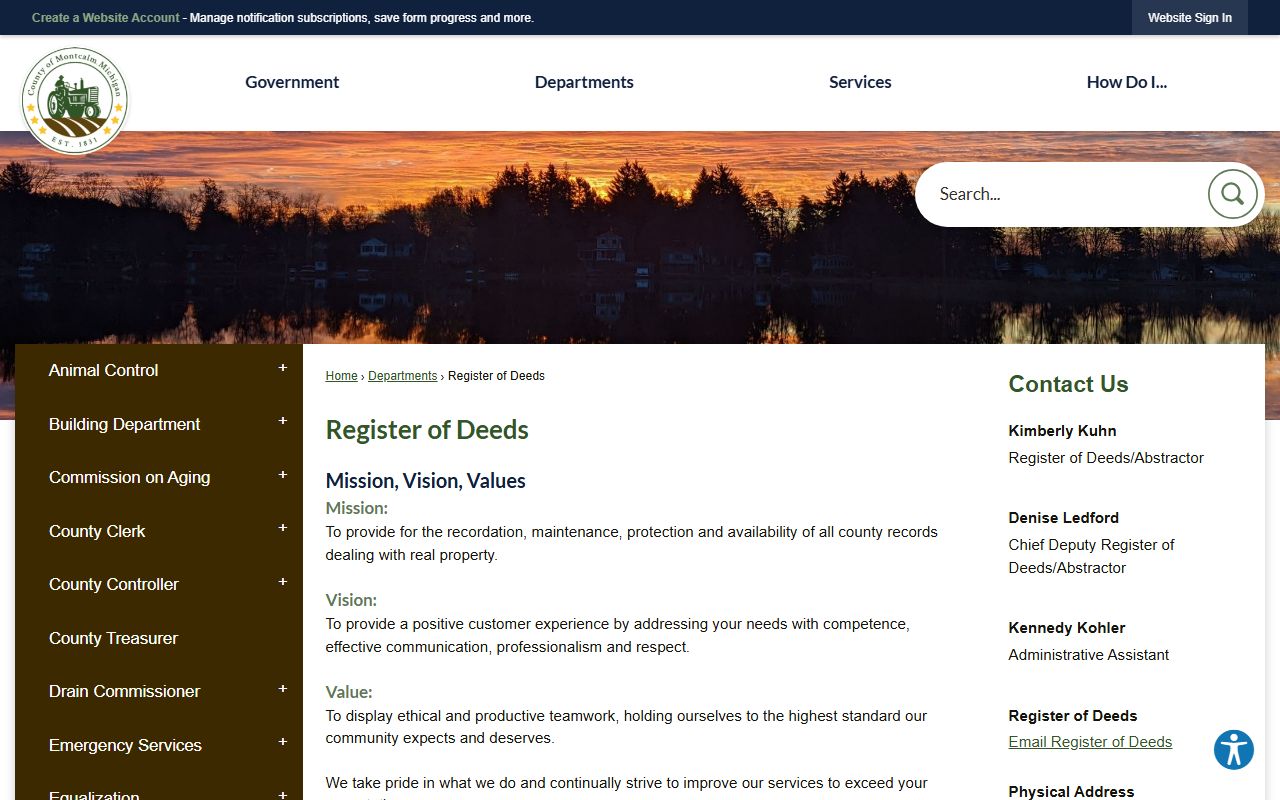Open County Treasurer in the sidebar
This screenshot has height=800, width=1280.
114,638
